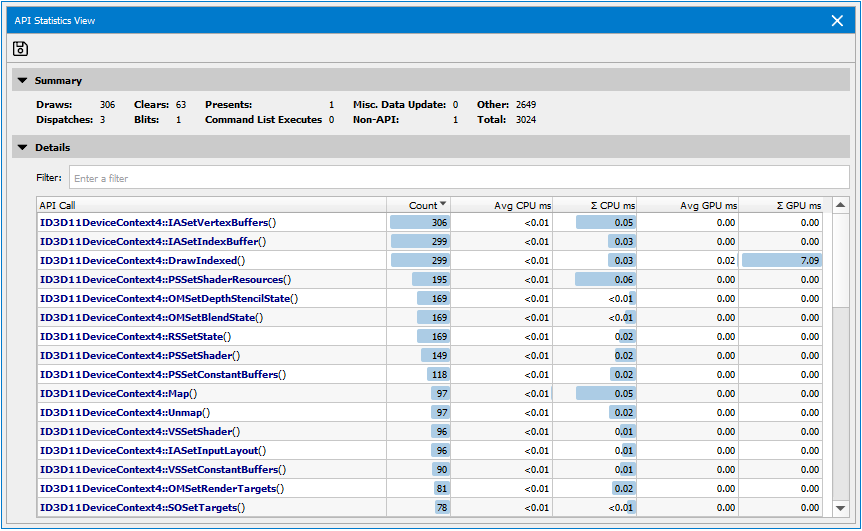Click the Filter input field
The image size is (862, 531).
click(458, 178)
